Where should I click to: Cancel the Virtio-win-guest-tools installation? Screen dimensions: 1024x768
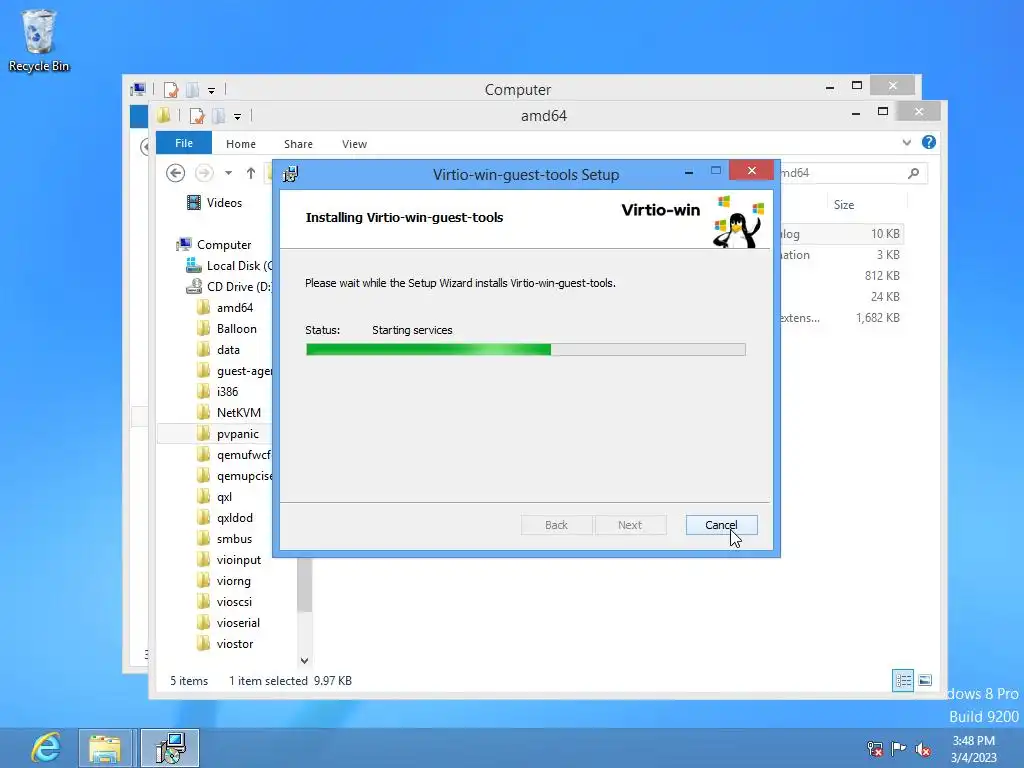point(722,525)
